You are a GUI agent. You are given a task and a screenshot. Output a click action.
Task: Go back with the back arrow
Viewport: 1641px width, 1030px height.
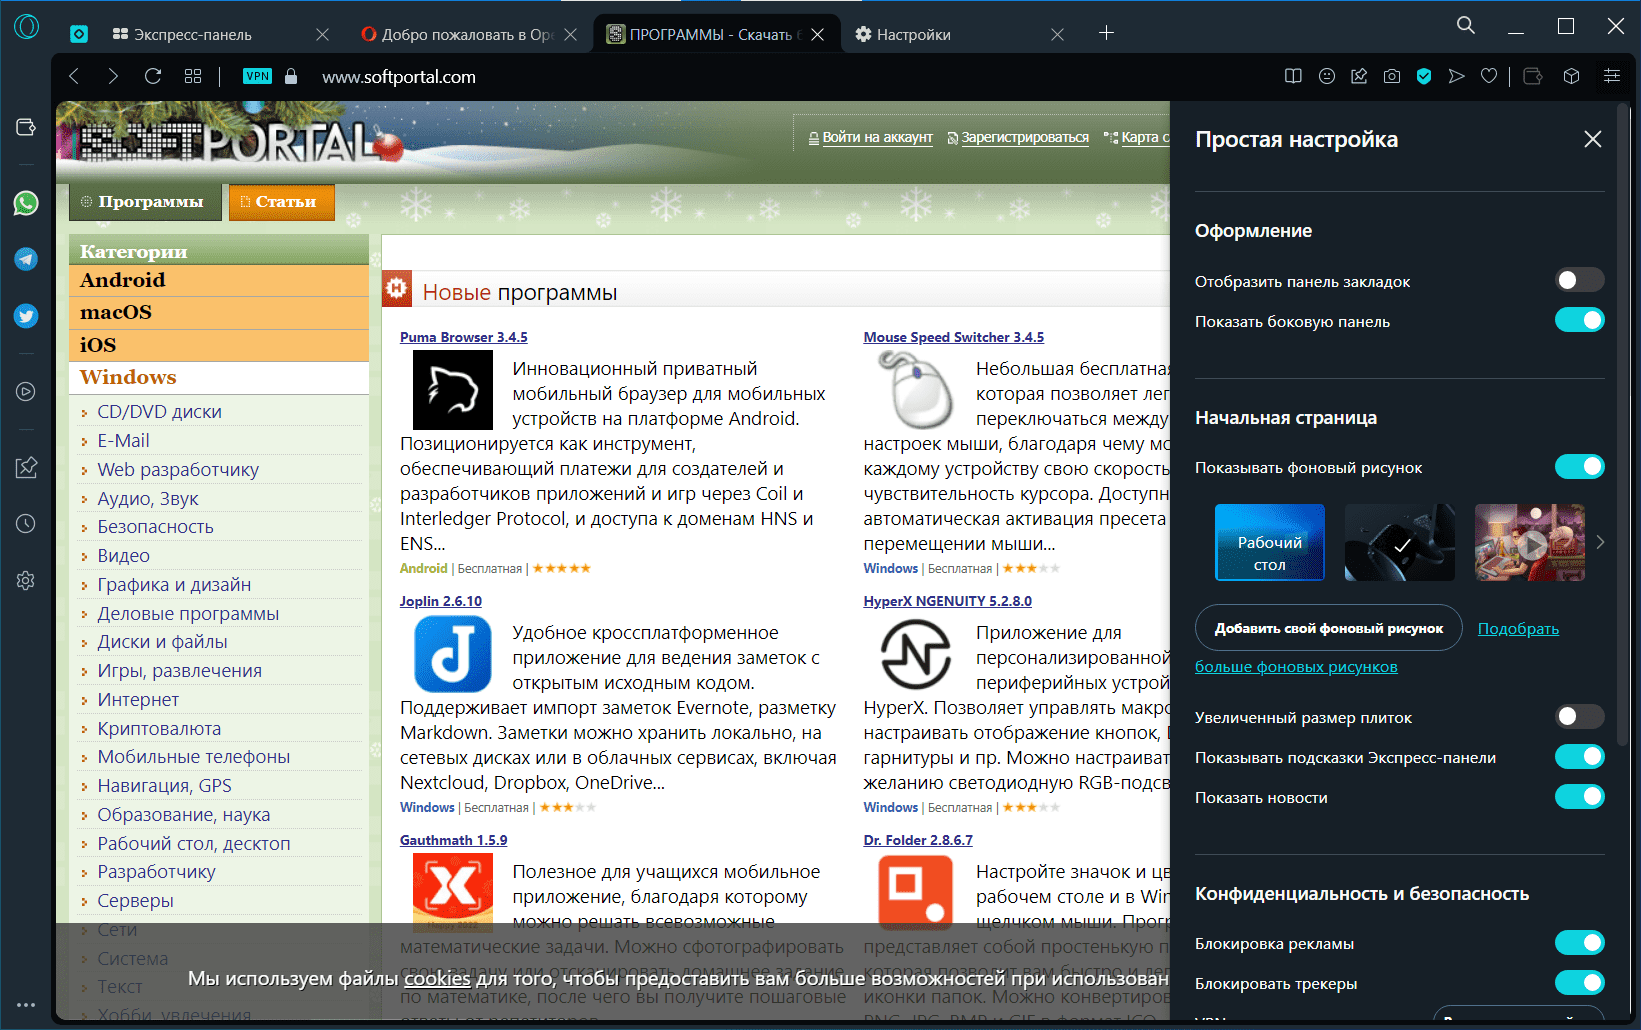pyautogui.click(x=74, y=76)
